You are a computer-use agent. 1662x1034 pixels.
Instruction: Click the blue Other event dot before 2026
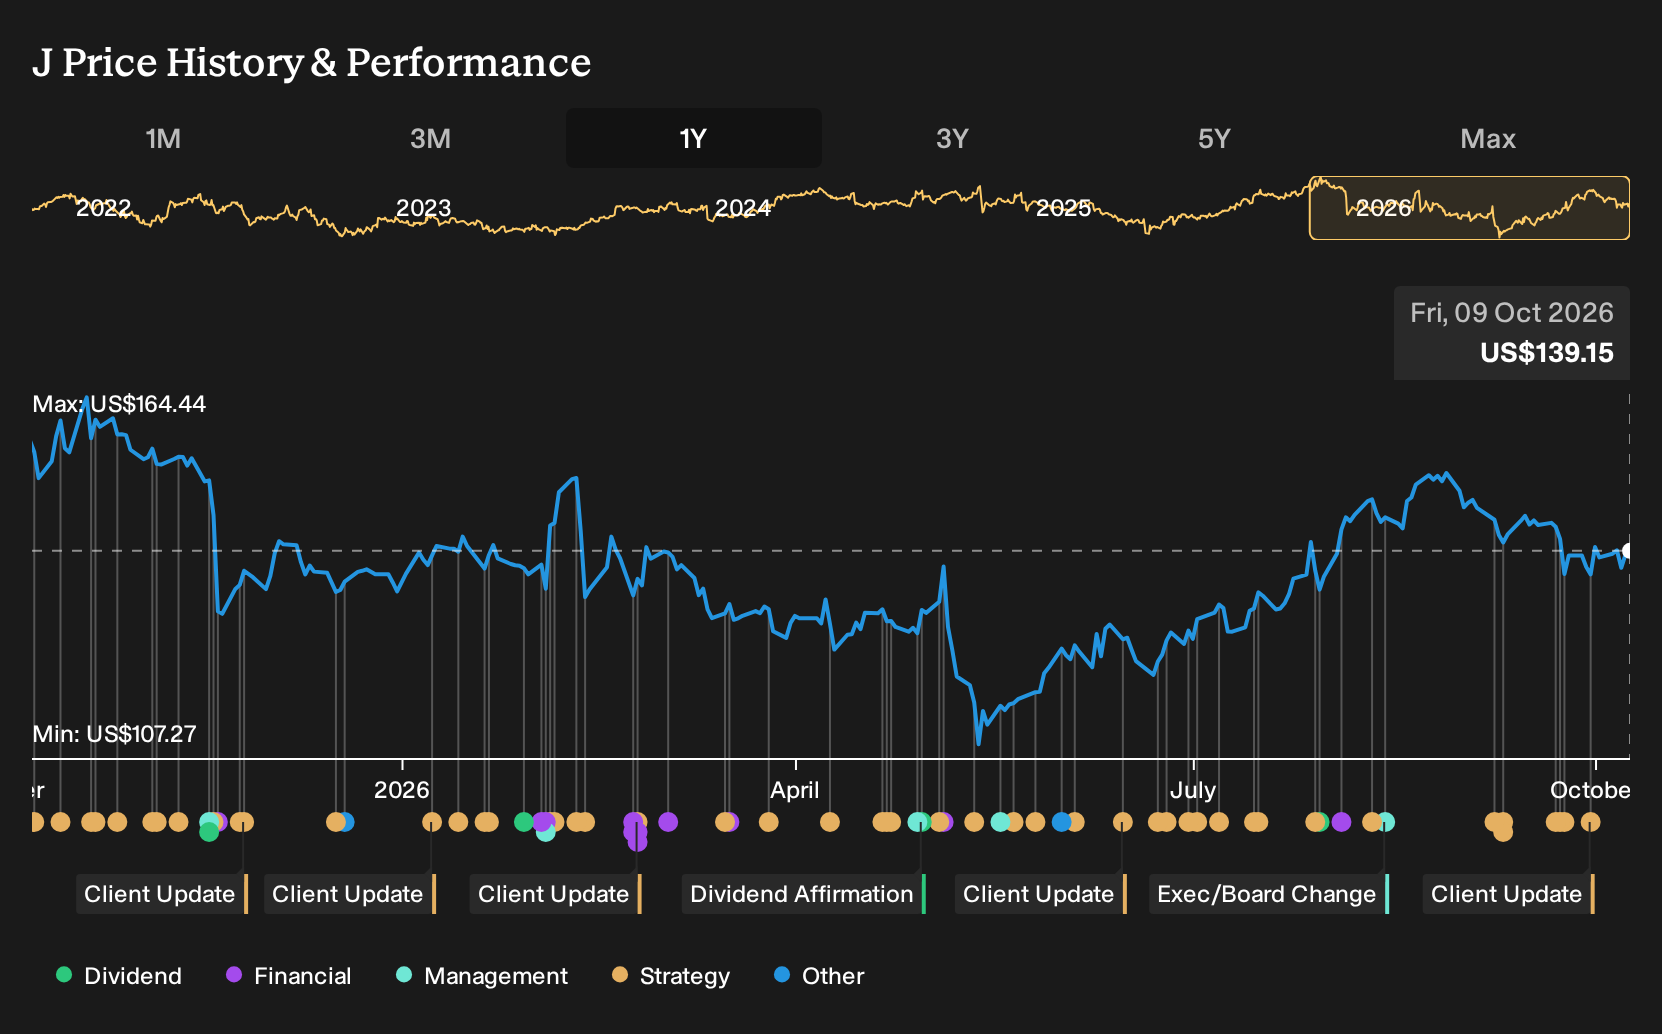(346, 822)
